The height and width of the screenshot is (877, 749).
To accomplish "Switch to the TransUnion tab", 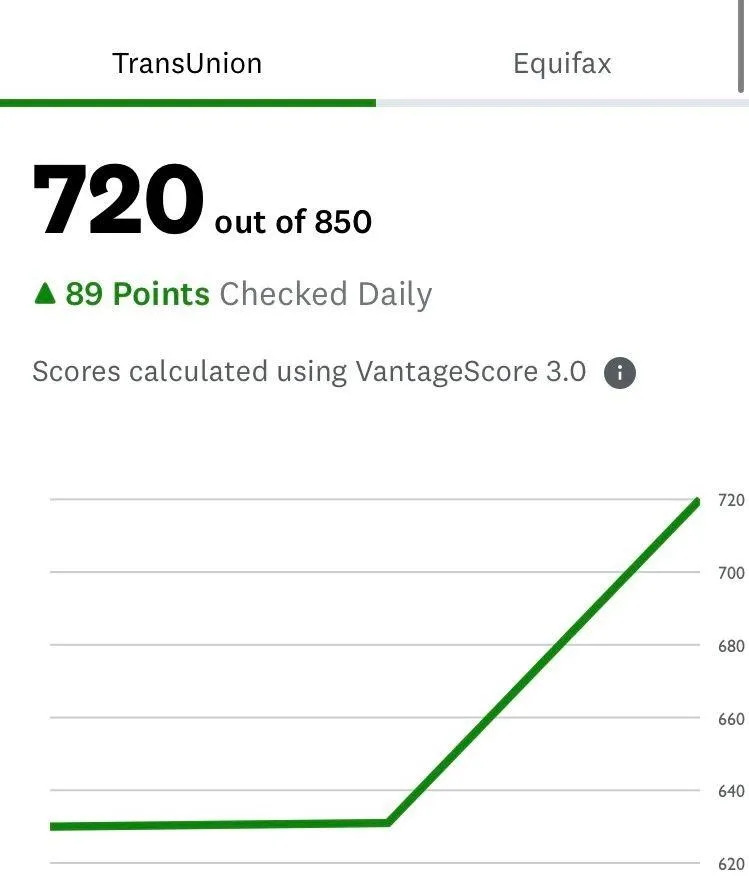I will click(x=187, y=63).
